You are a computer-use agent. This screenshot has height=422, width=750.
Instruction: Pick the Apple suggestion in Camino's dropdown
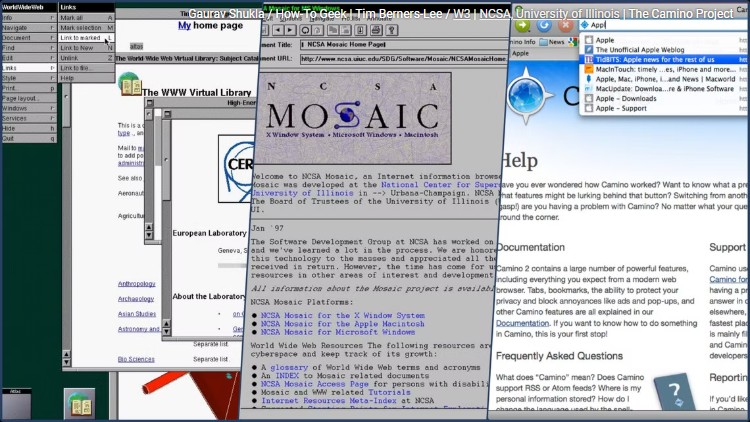664,40
